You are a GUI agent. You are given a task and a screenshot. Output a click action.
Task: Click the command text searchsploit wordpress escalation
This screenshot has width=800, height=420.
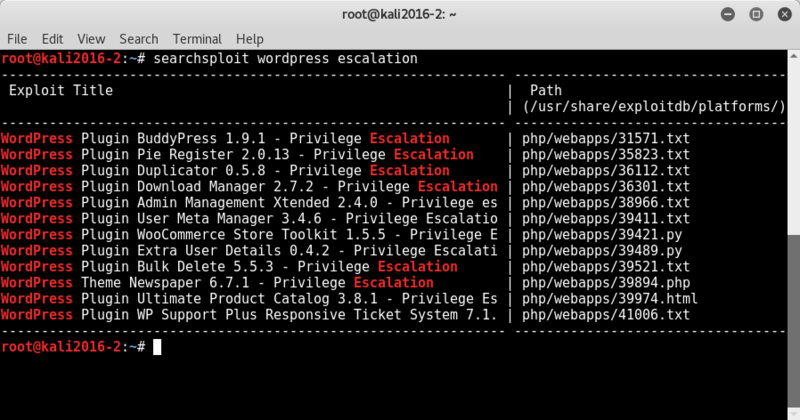click(285, 59)
